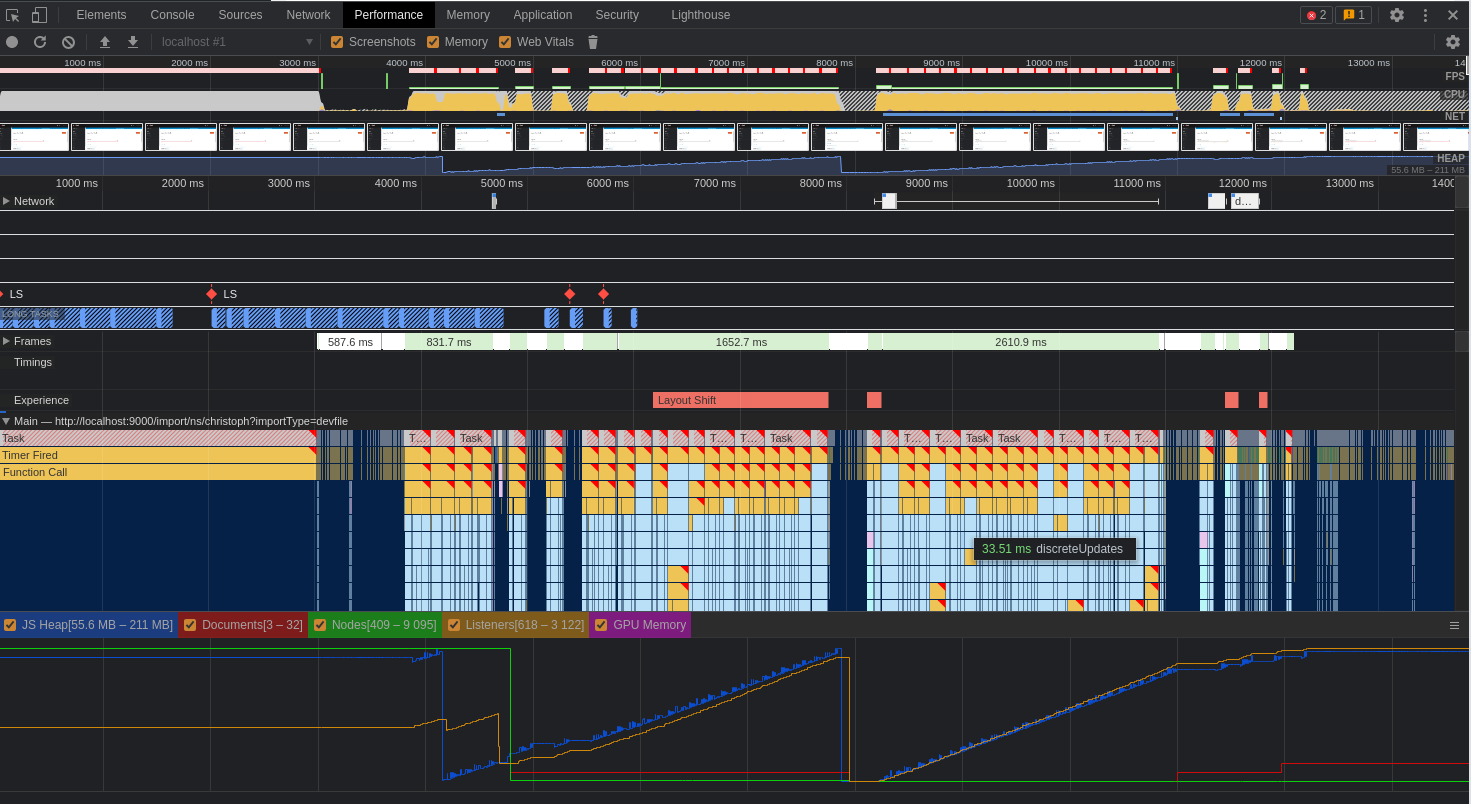Click the yellow warnings count badge
1471x804 pixels.
pyautogui.click(x=1353, y=15)
